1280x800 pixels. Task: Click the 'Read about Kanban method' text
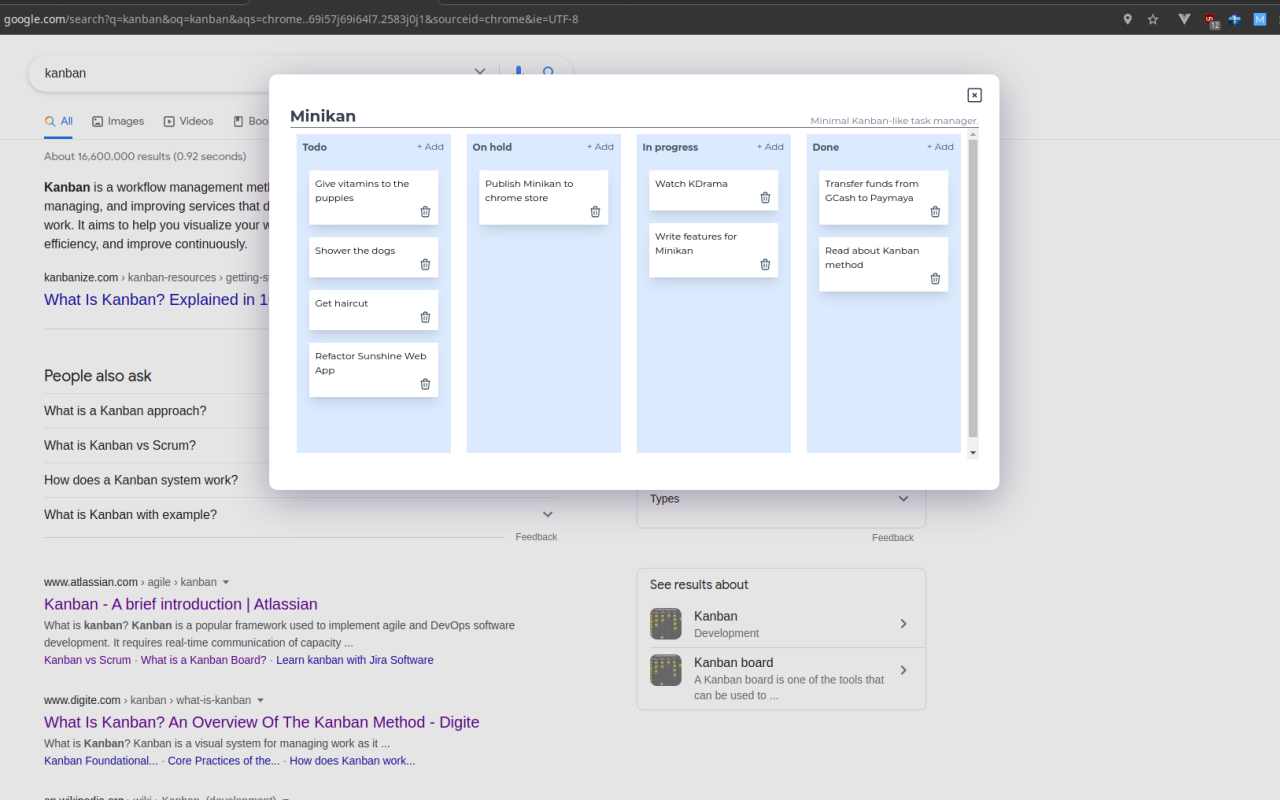[x=872, y=258]
